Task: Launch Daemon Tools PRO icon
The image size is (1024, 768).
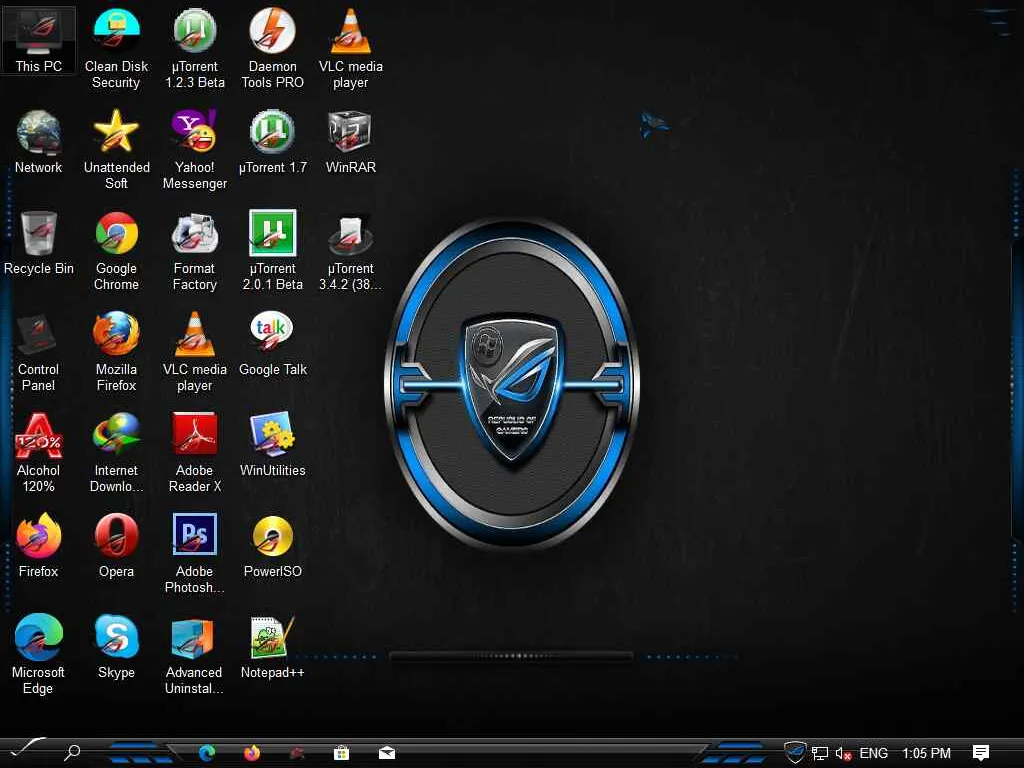Action: pos(272,49)
